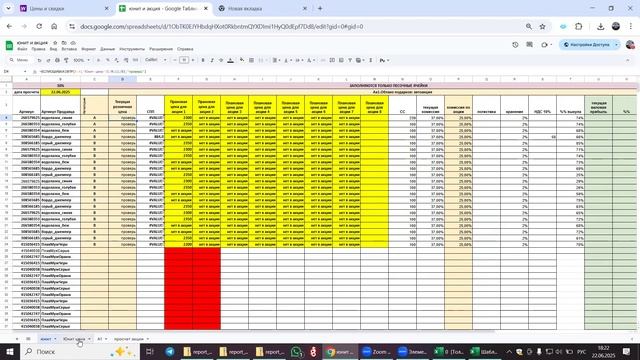640x360 pixels.
Task: Open the Данные menu
Action: [x=107, y=49]
